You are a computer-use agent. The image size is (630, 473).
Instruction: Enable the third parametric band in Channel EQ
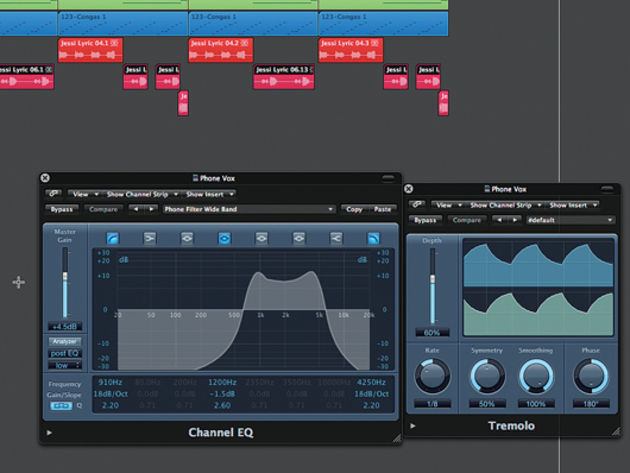click(187, 239)
